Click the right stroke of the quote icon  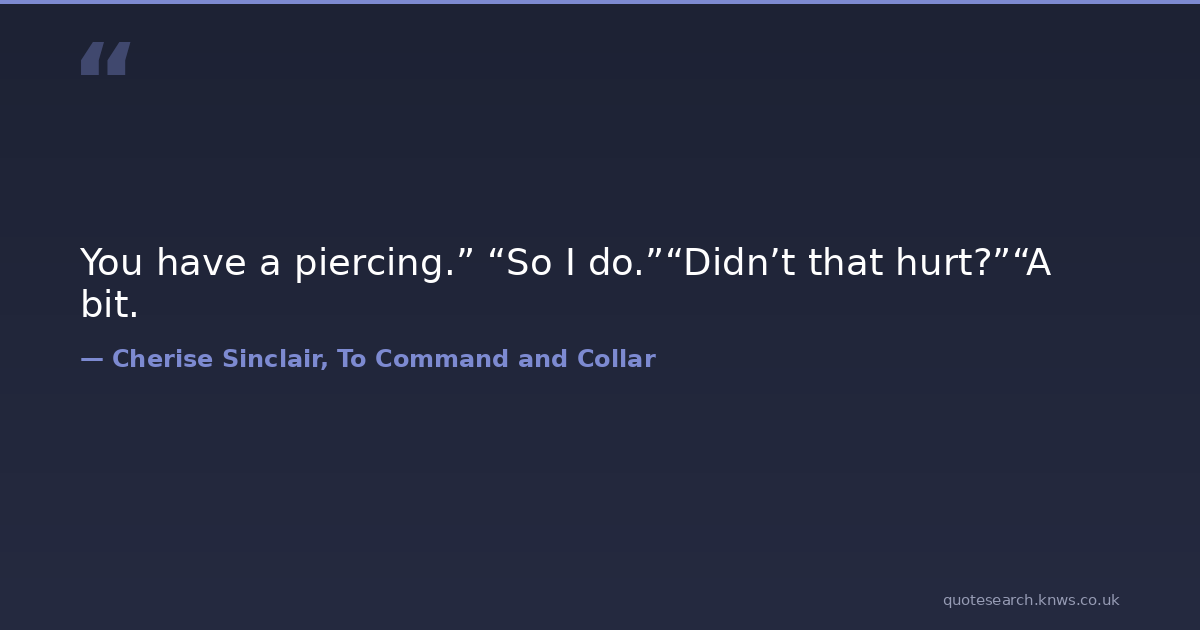(118, 59)
